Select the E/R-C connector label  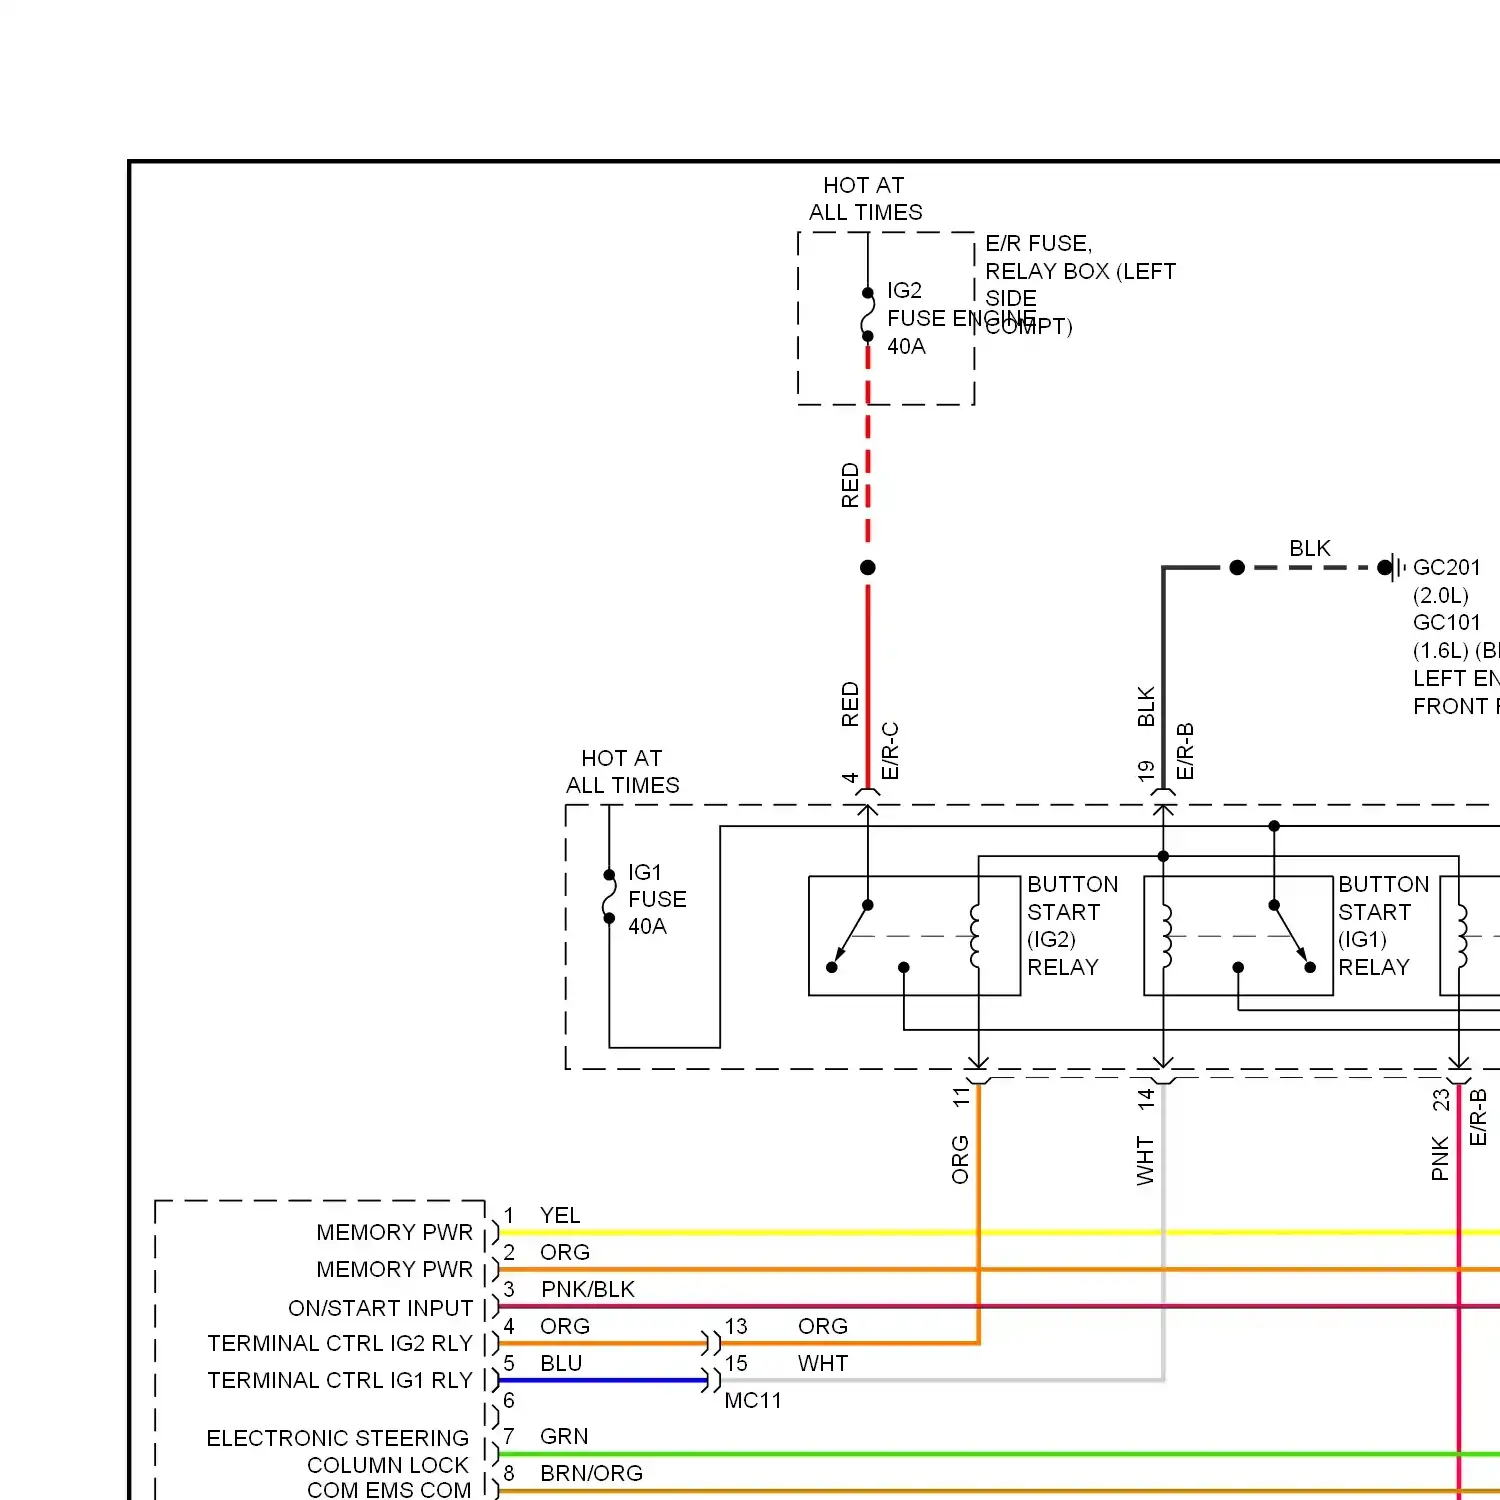pos(891,750)
